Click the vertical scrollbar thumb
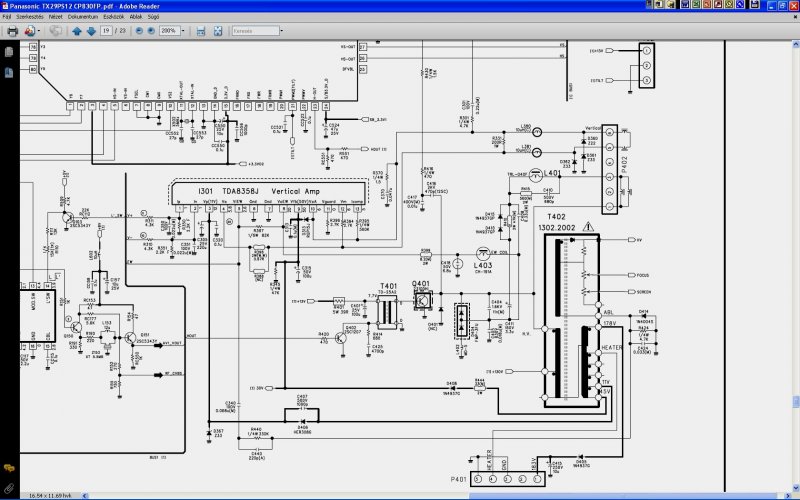800x500 pixels. tap(795, 402)
